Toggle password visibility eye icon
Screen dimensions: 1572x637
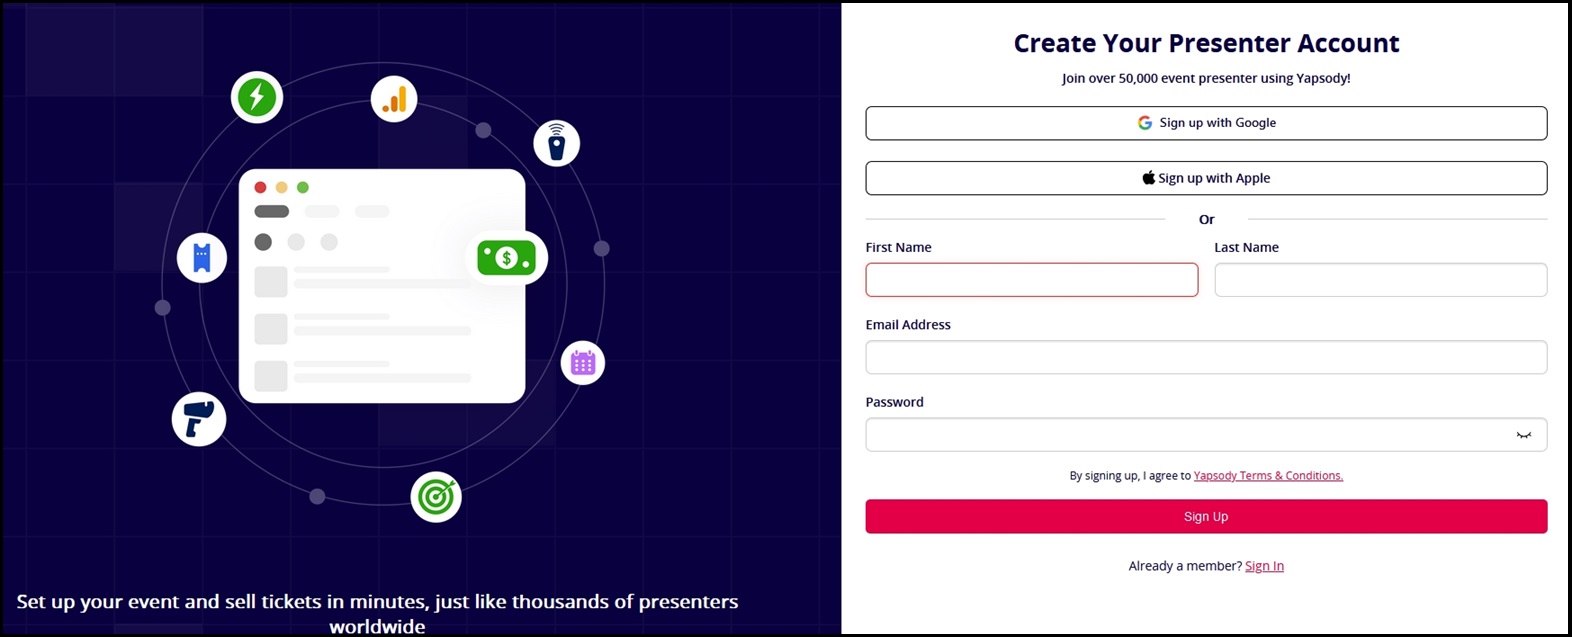1524,435
